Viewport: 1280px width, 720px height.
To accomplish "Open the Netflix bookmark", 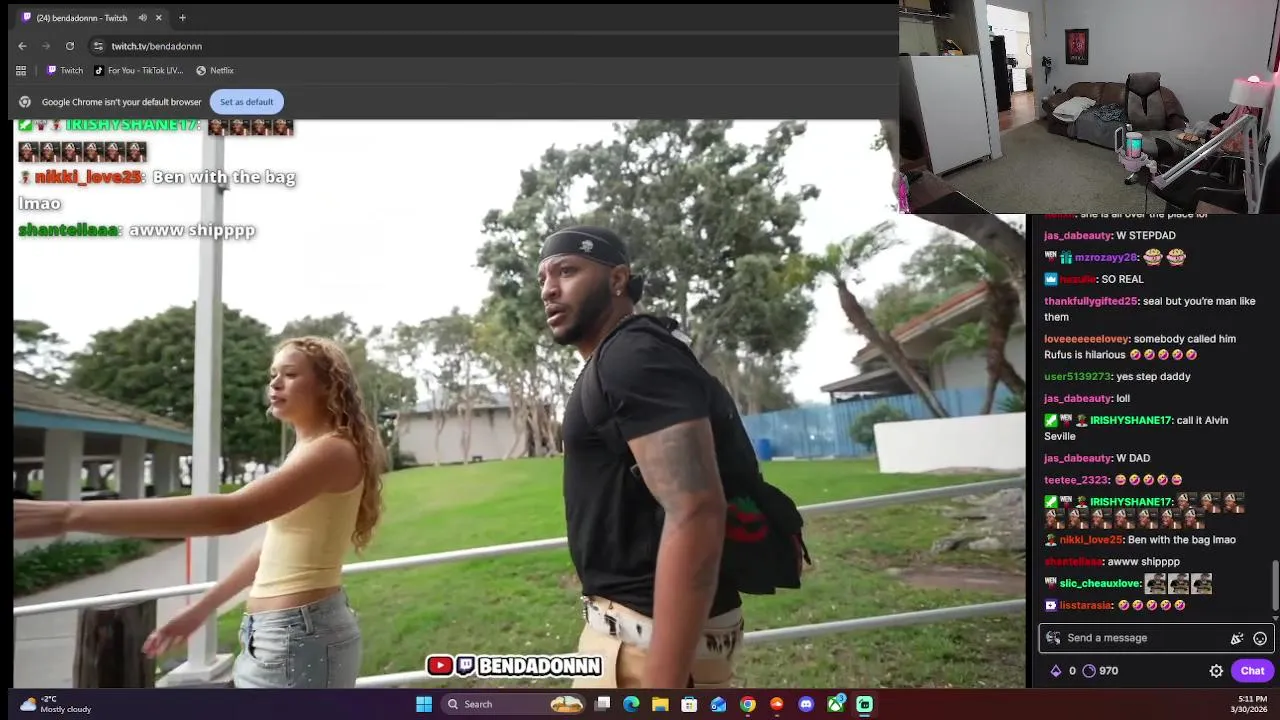I will tap(215, 70).
